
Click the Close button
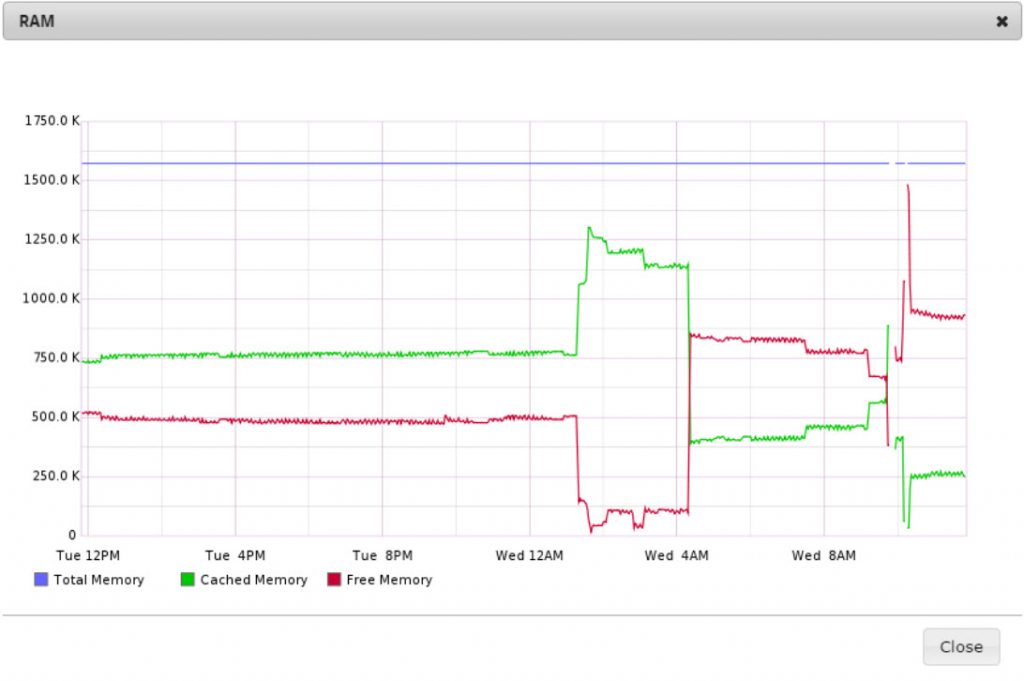click(961, 646)
